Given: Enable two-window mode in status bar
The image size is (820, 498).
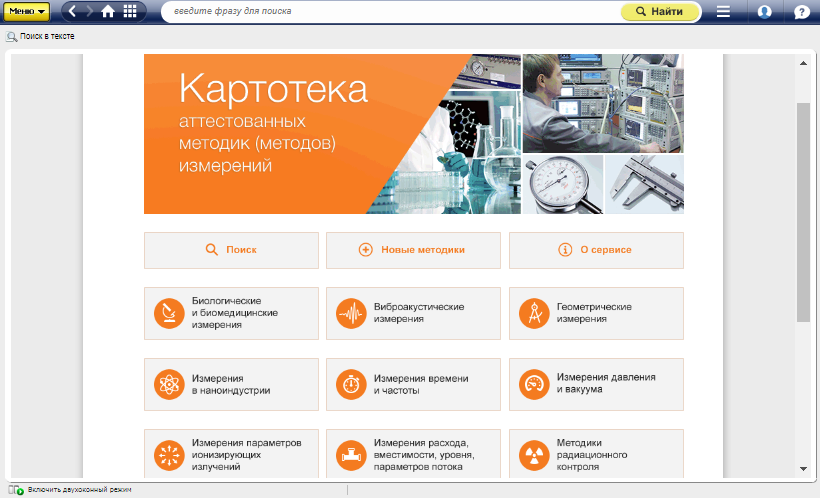Looking at the screenshot, I should pos(73,490).
